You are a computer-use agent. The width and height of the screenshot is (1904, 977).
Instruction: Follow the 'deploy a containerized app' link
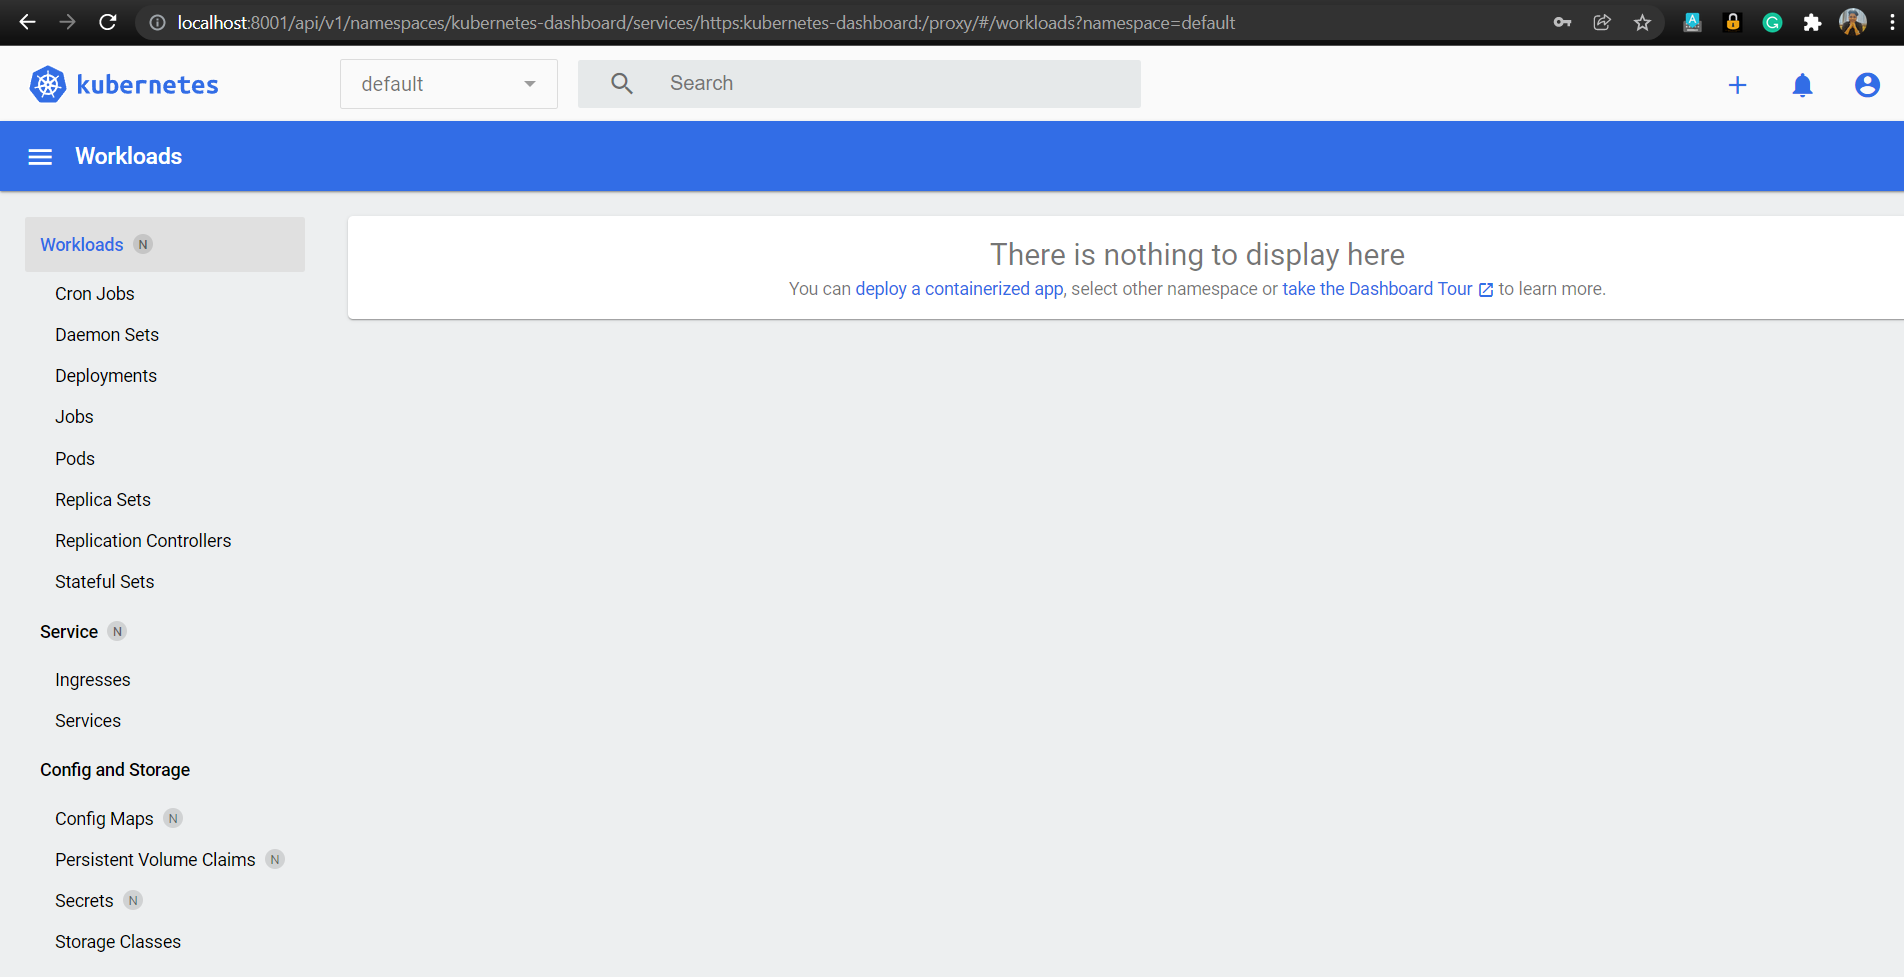pos(960,289)
